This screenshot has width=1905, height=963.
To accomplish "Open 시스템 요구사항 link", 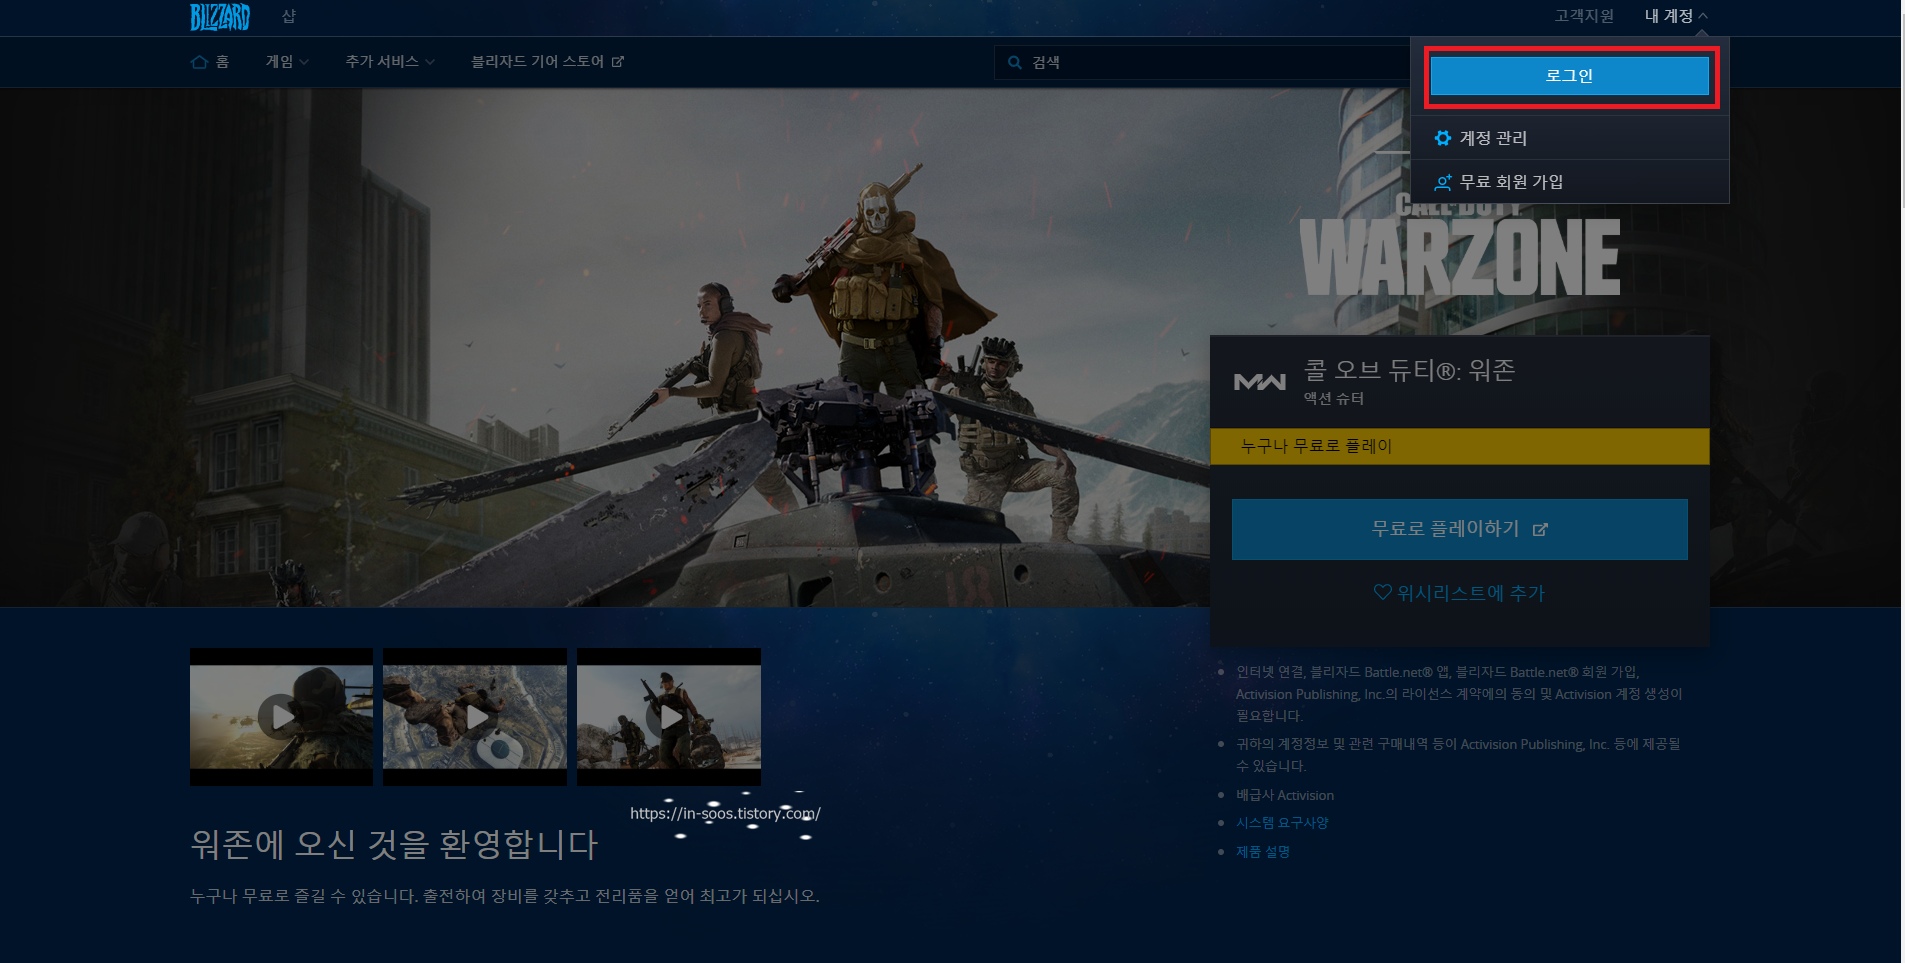I will point(1282,823).
